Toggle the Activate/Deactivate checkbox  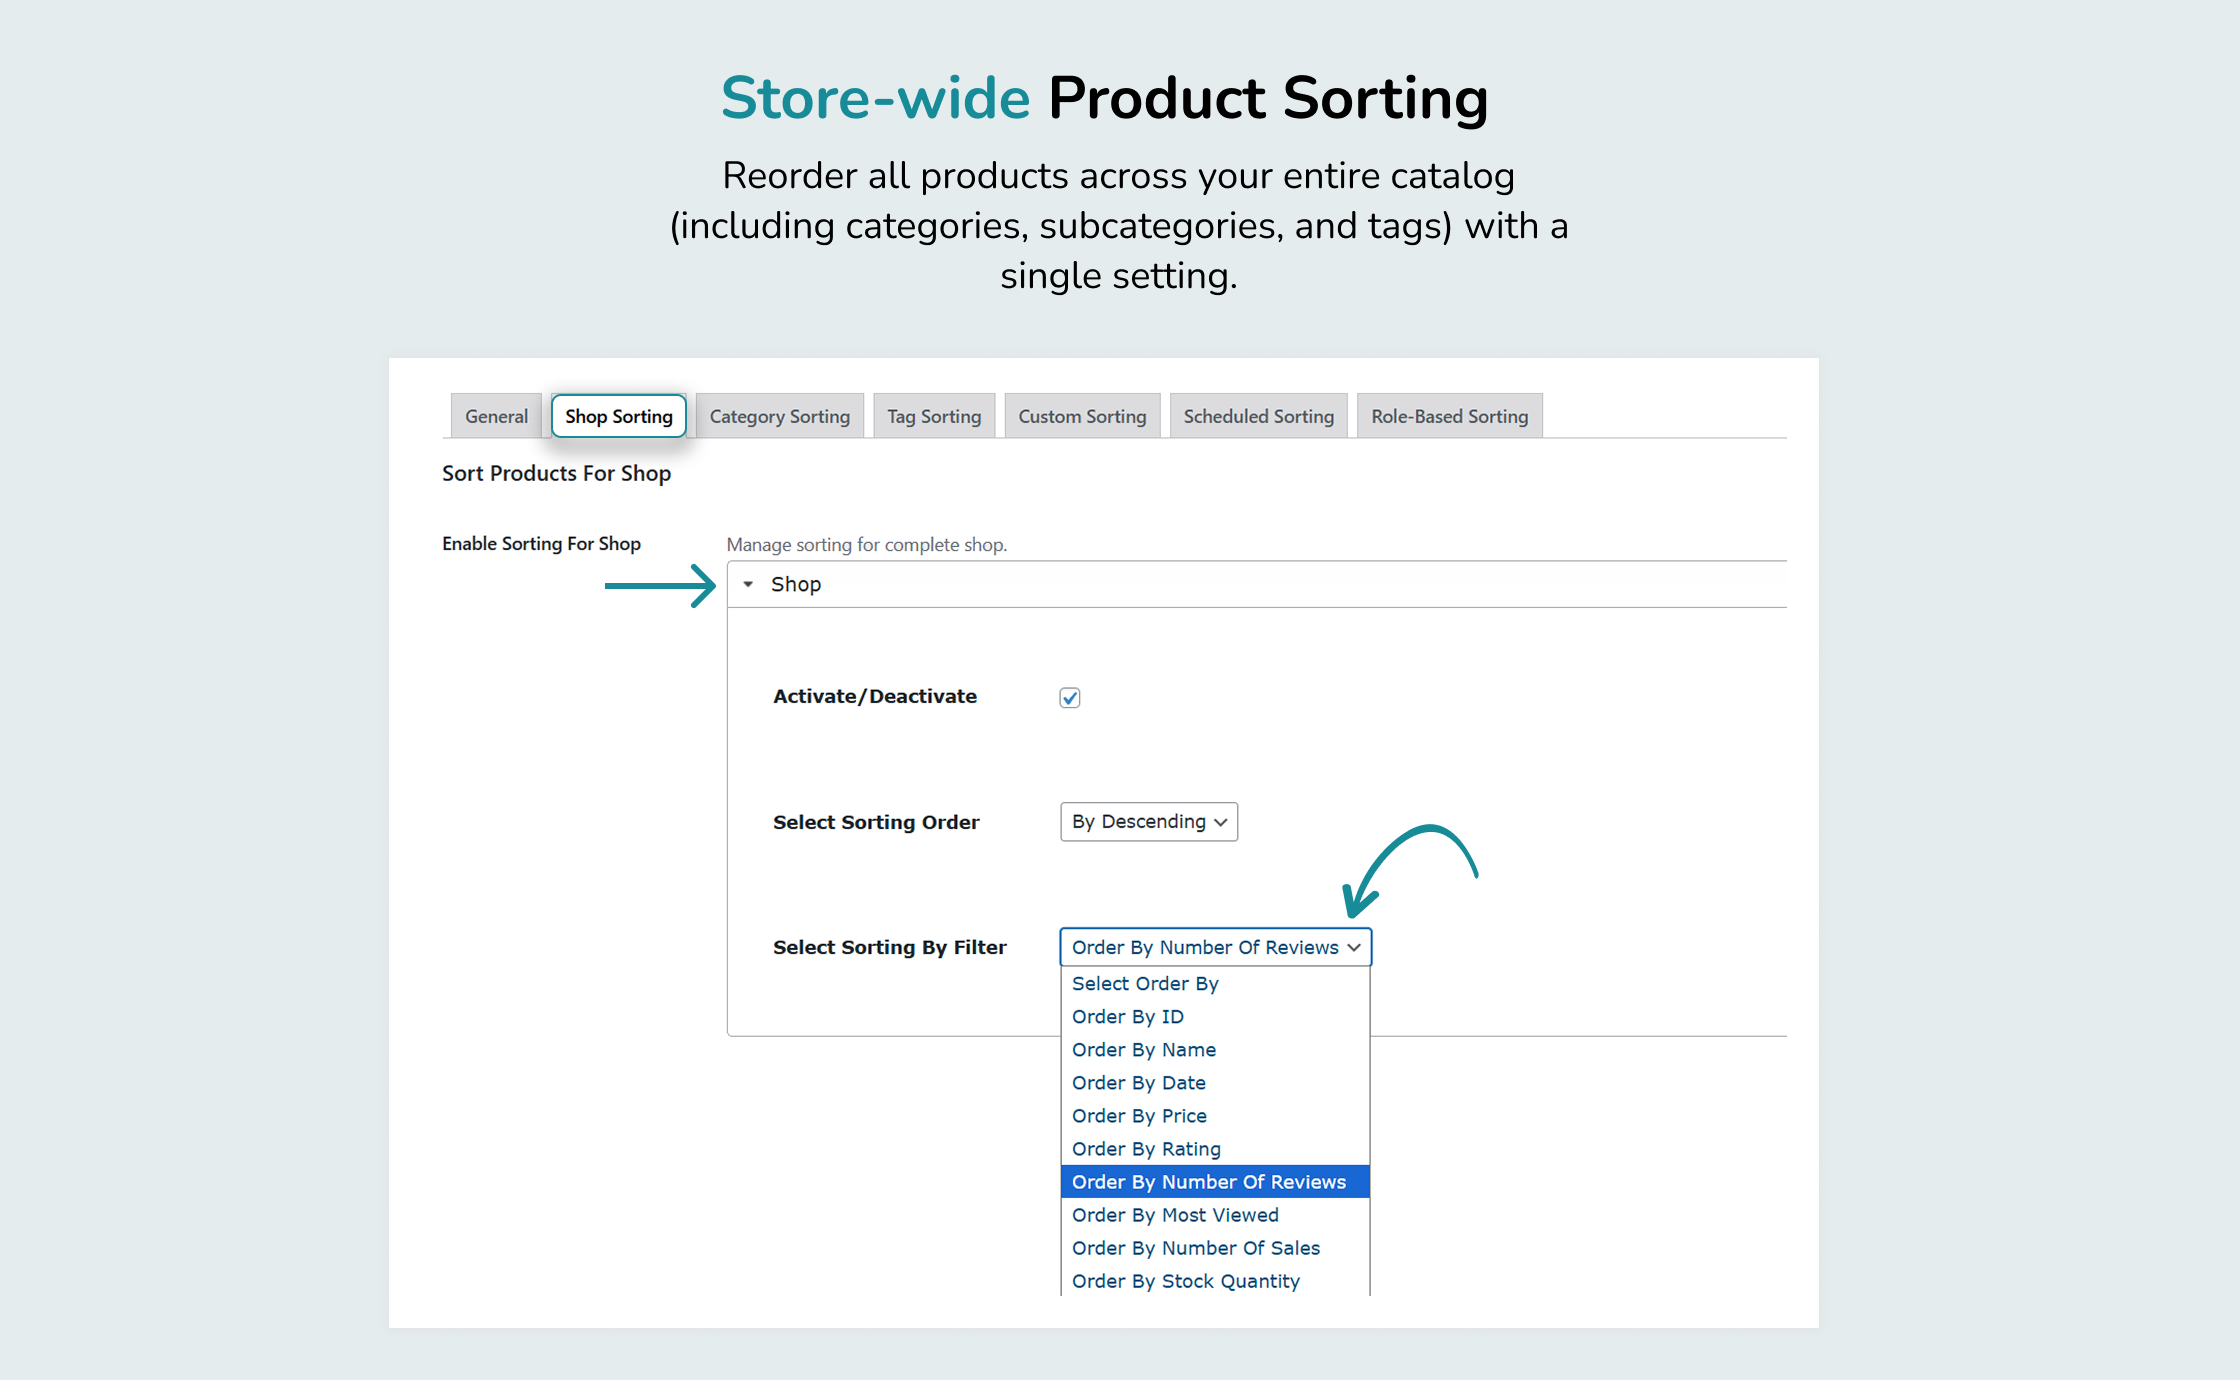point(1070,698)
